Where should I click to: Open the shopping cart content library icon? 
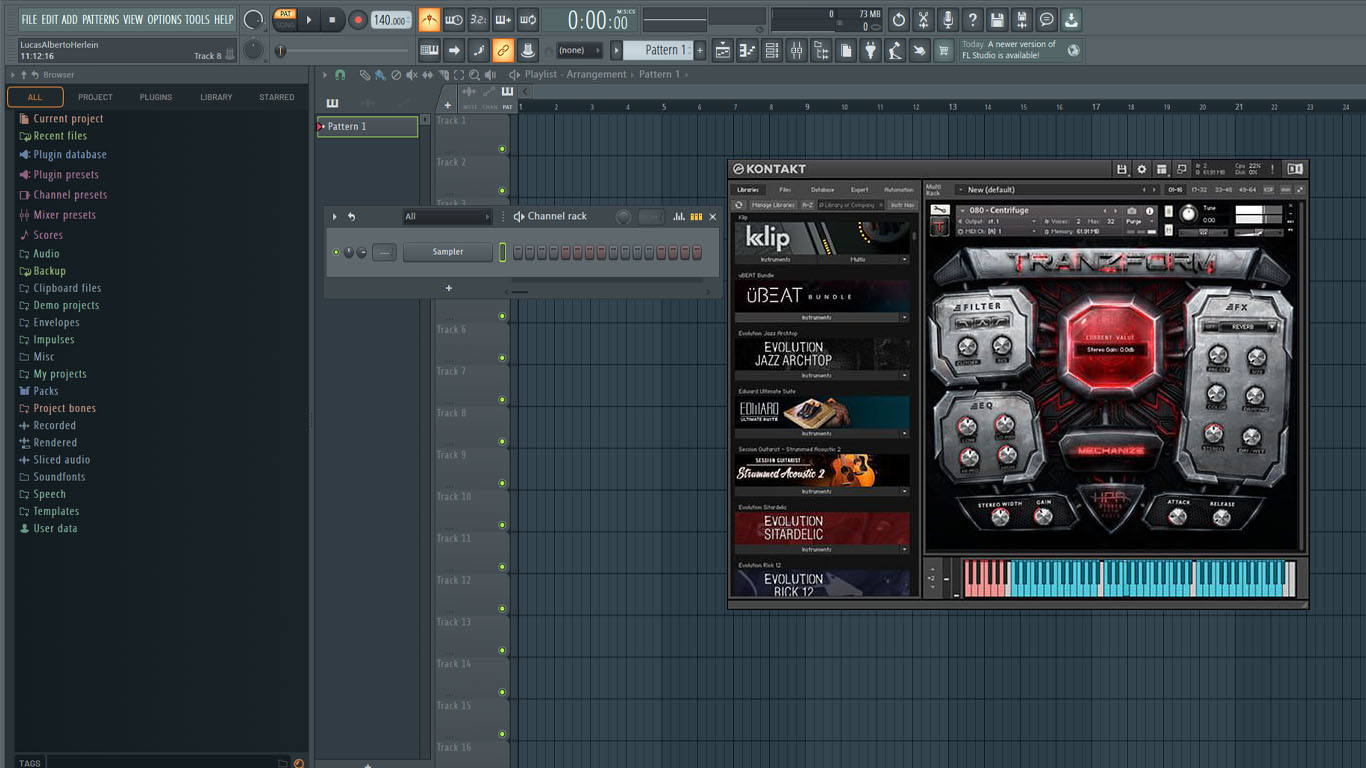[x=943, y=50]
